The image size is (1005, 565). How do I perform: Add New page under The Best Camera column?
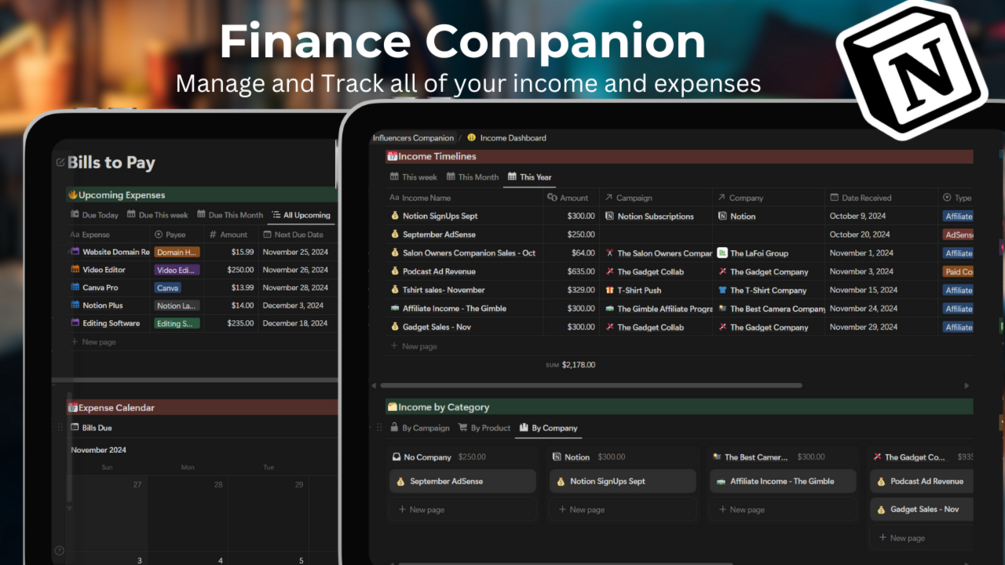pyautogui.click(x=783, y=510)
